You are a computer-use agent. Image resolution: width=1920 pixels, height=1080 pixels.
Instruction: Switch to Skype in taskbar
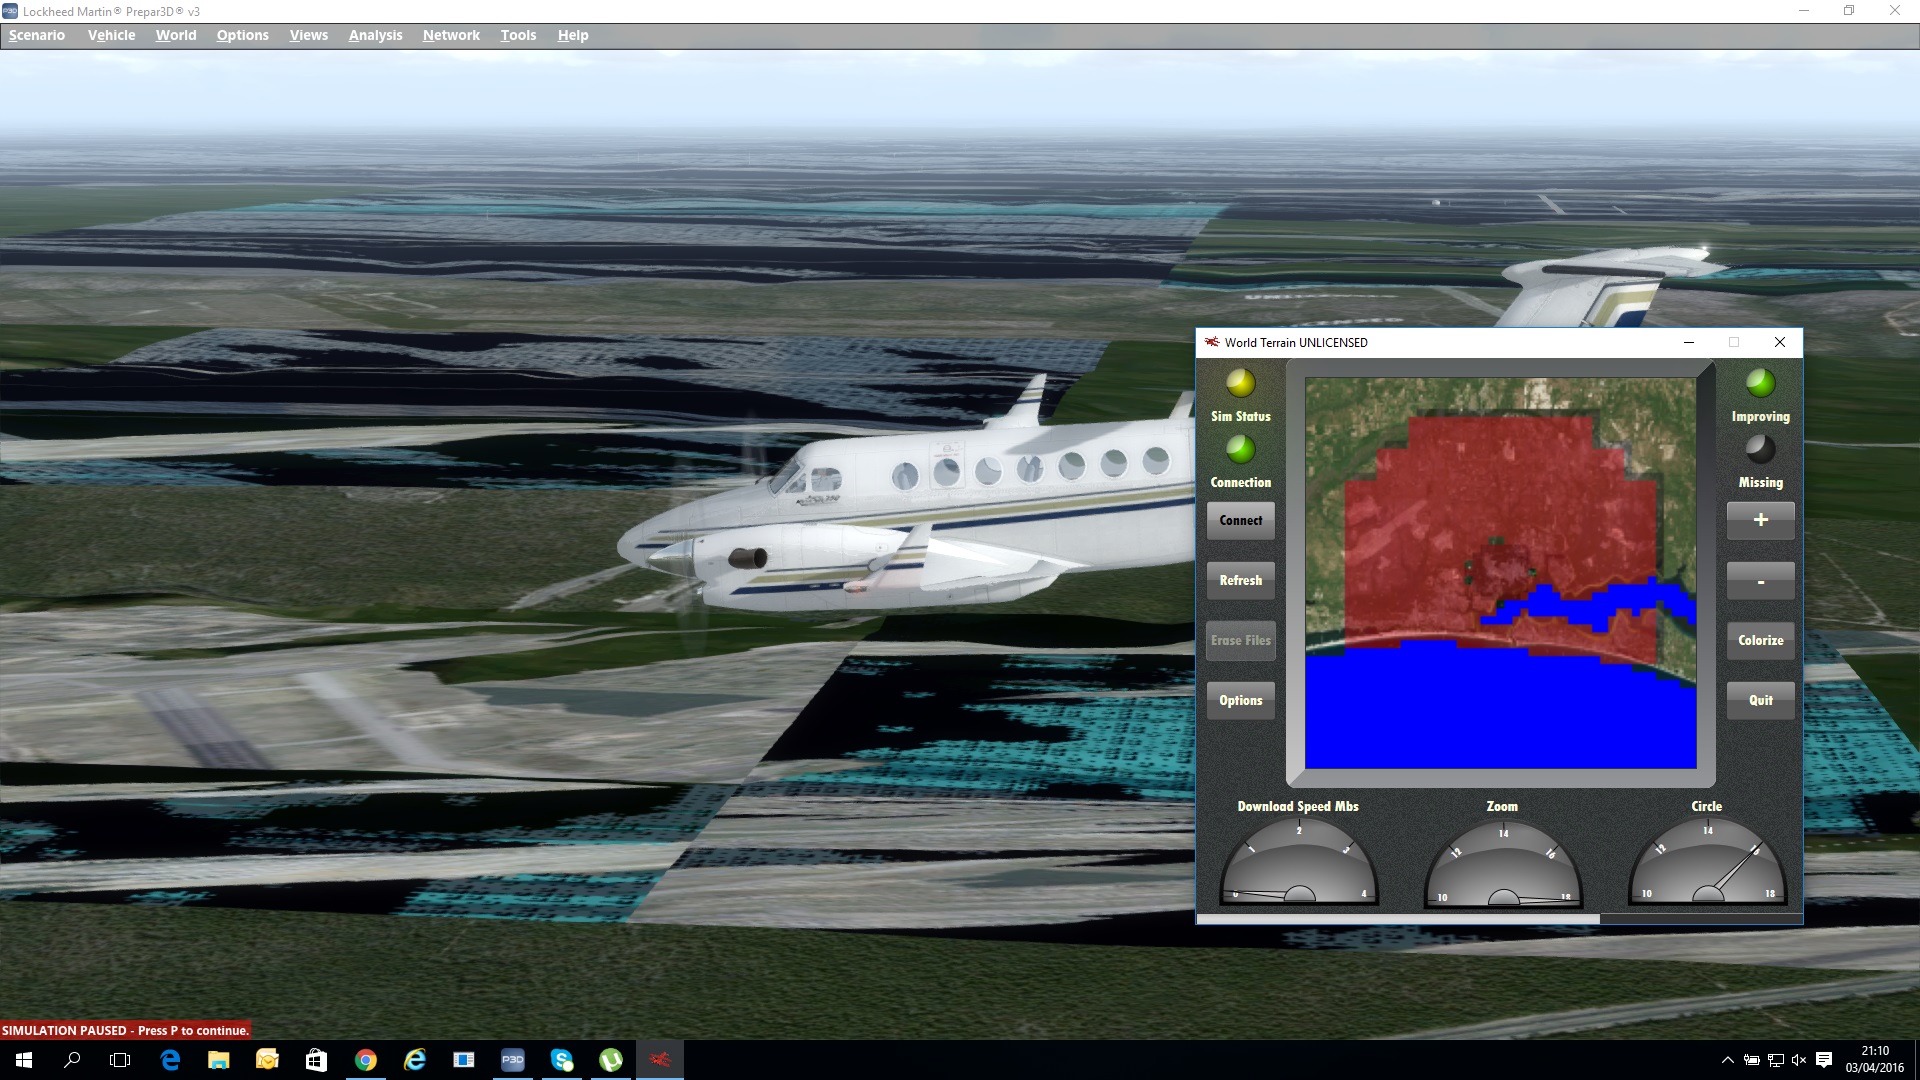(562, 1060)
